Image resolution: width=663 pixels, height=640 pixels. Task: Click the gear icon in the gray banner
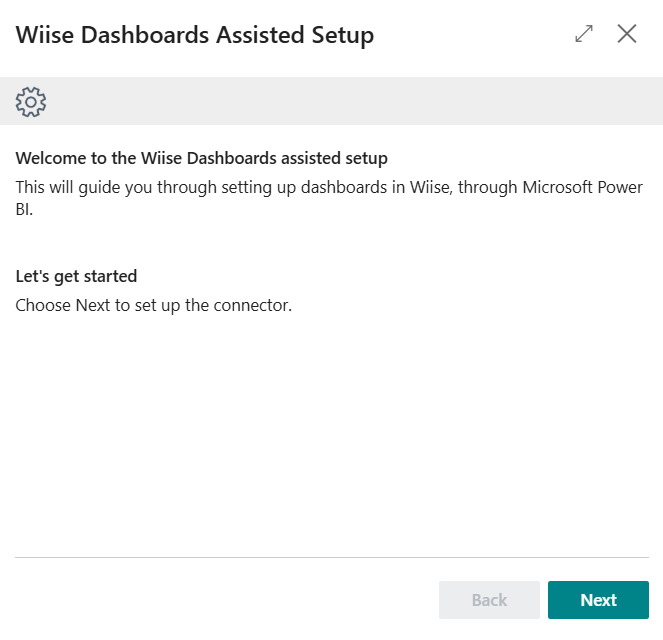coord(31,102)
